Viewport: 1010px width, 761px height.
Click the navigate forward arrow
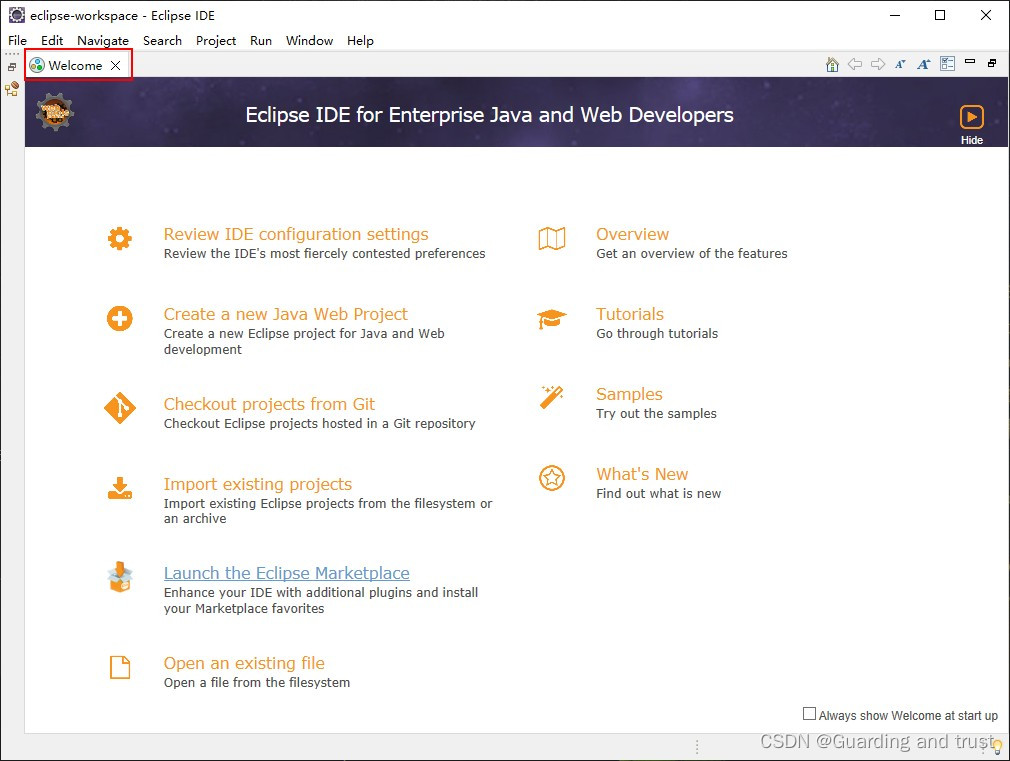coord(878,64)
